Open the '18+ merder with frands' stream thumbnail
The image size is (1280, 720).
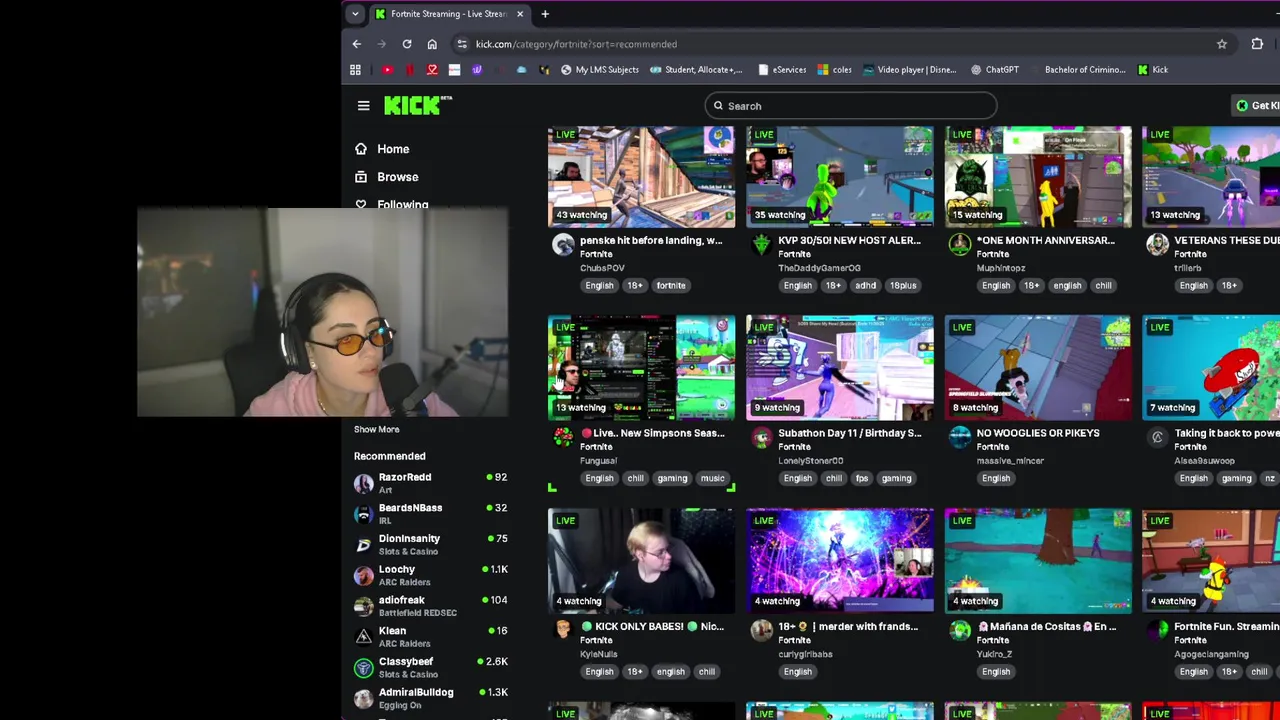tap(839, 561)
